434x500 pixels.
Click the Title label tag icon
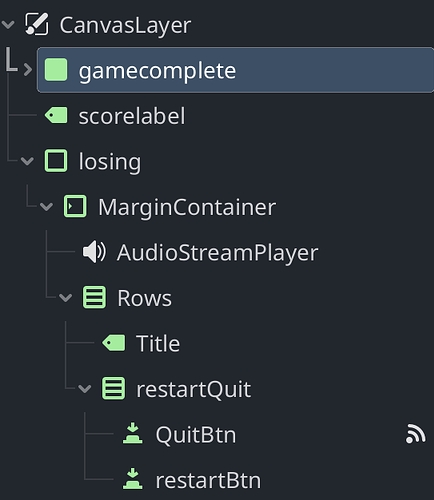point(114,343)
